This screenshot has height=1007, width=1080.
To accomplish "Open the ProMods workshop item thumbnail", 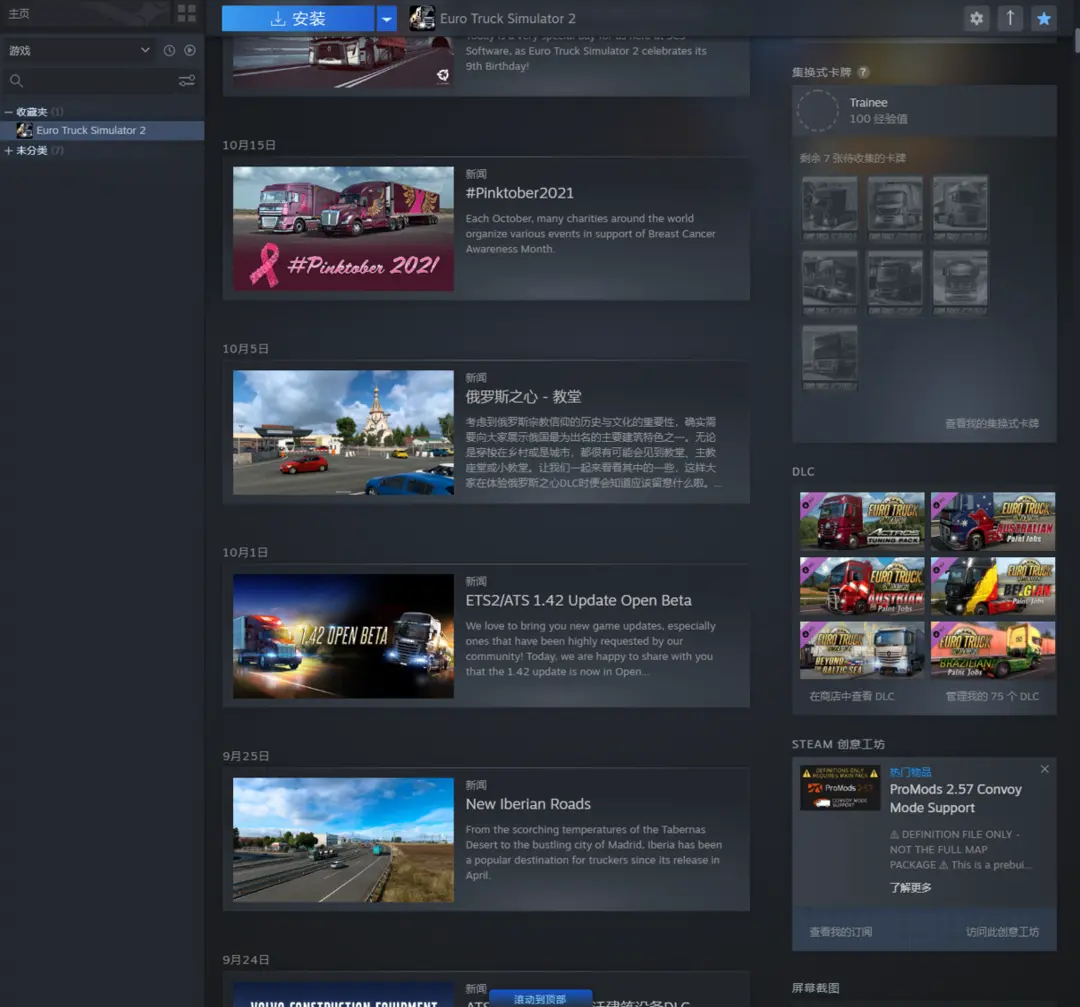I will [x=840, y=787].
